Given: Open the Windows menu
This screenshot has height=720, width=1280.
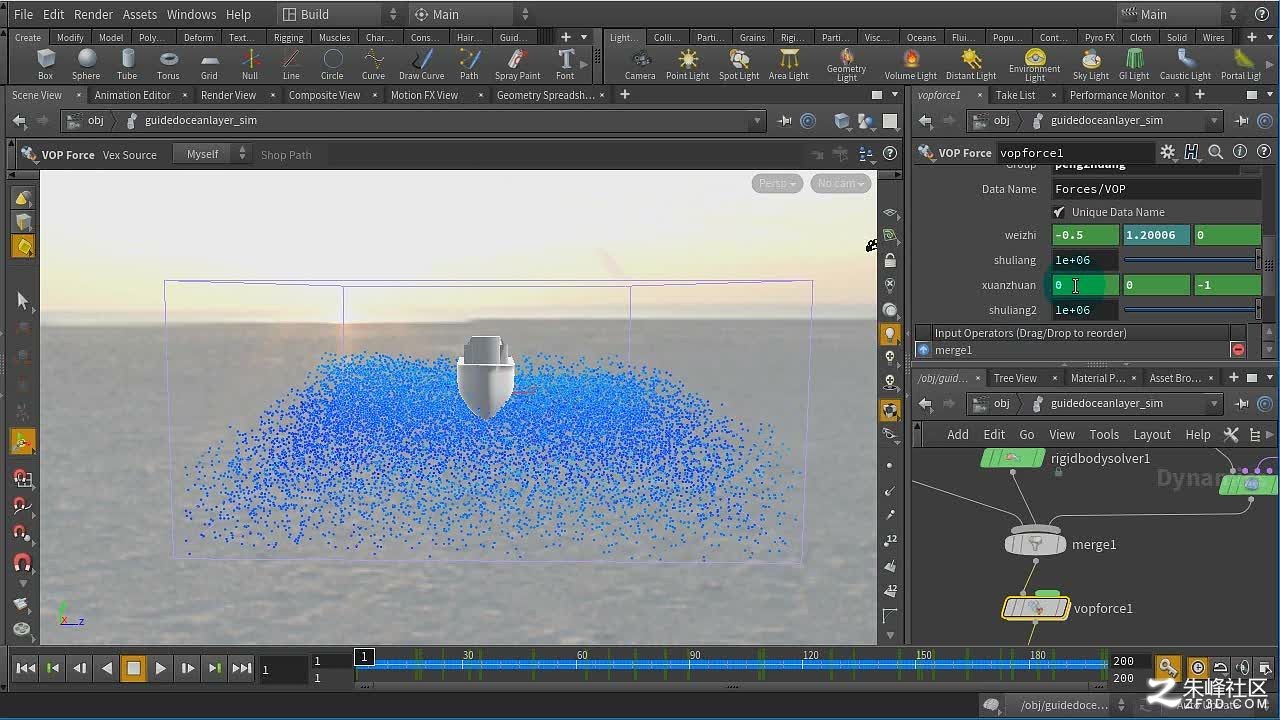Looking at the screenshot, I should [191, 14].
